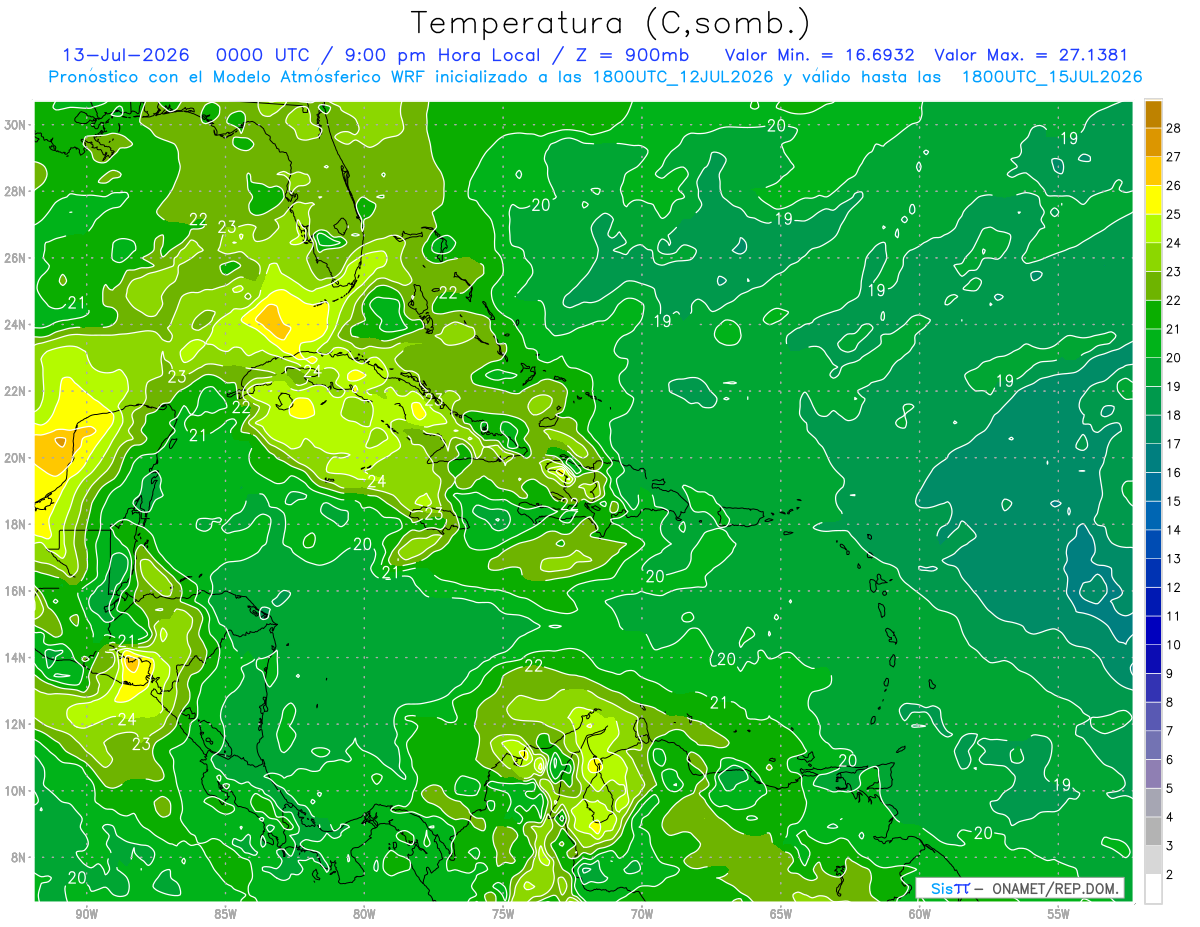Viewport: 1200px width, 927px height.
Task: Click the 55W longitude axis label
Action: click(1059, 914)
